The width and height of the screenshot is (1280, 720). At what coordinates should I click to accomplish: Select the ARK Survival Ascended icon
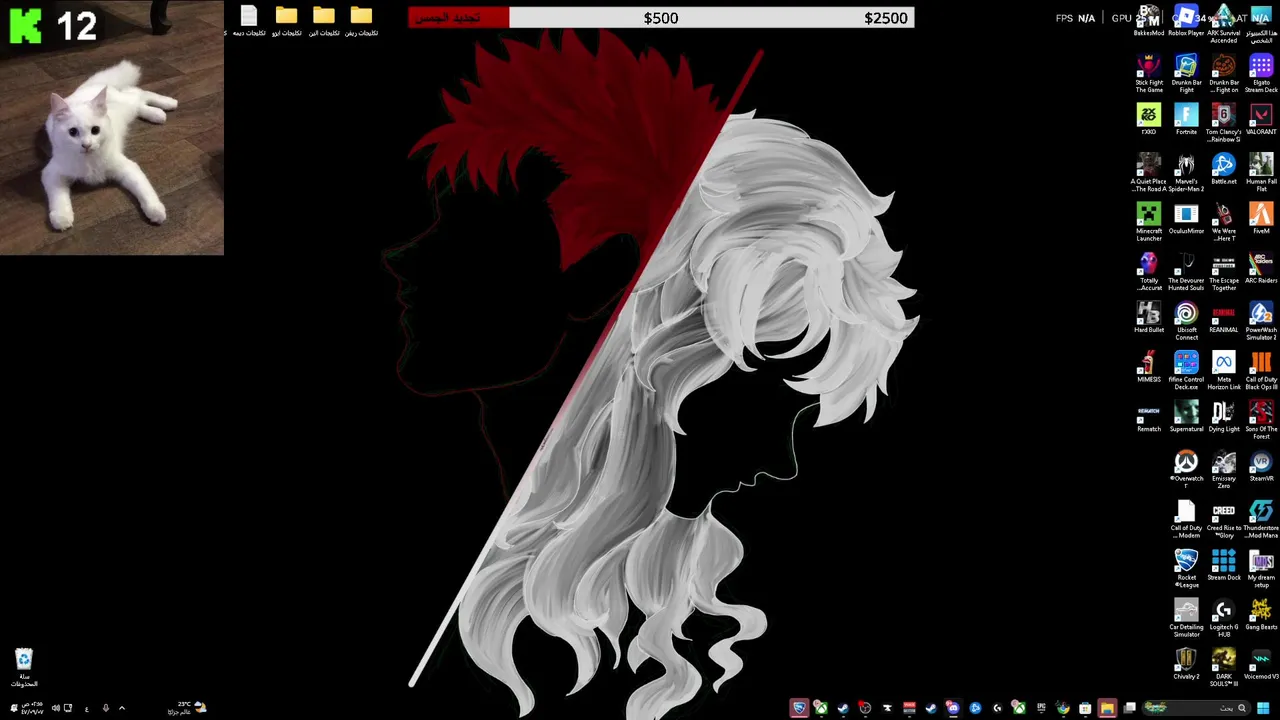[1223, 24]
